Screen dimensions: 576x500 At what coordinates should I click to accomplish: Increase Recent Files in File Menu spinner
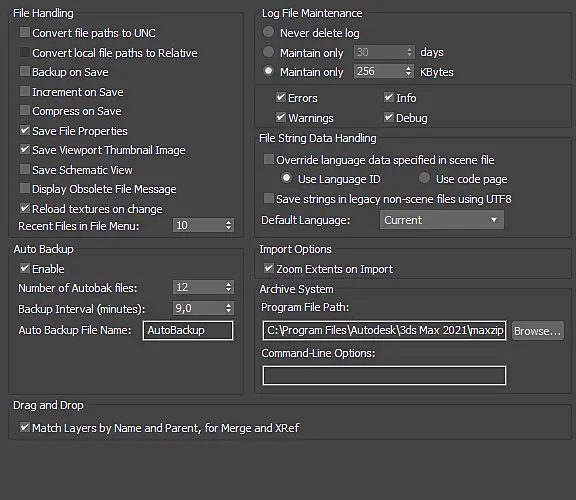[x=228, y=222]
